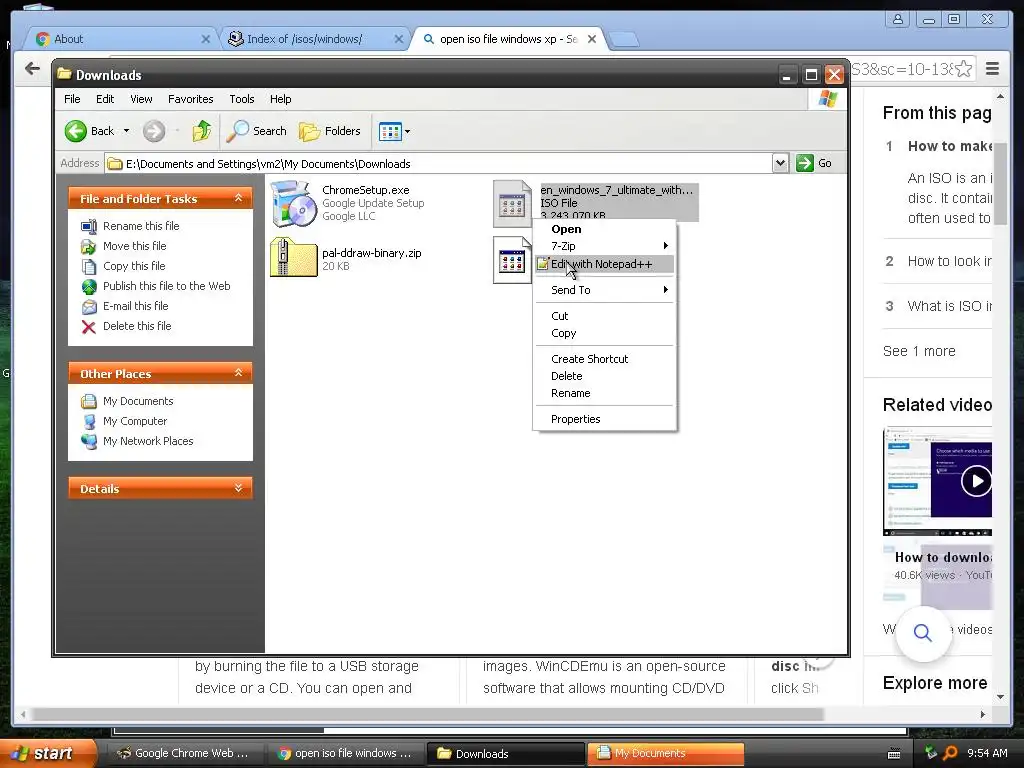Screen dimensions: 1024x768
Task: Go up one folder level icon
Action: (x=202, y=131)
